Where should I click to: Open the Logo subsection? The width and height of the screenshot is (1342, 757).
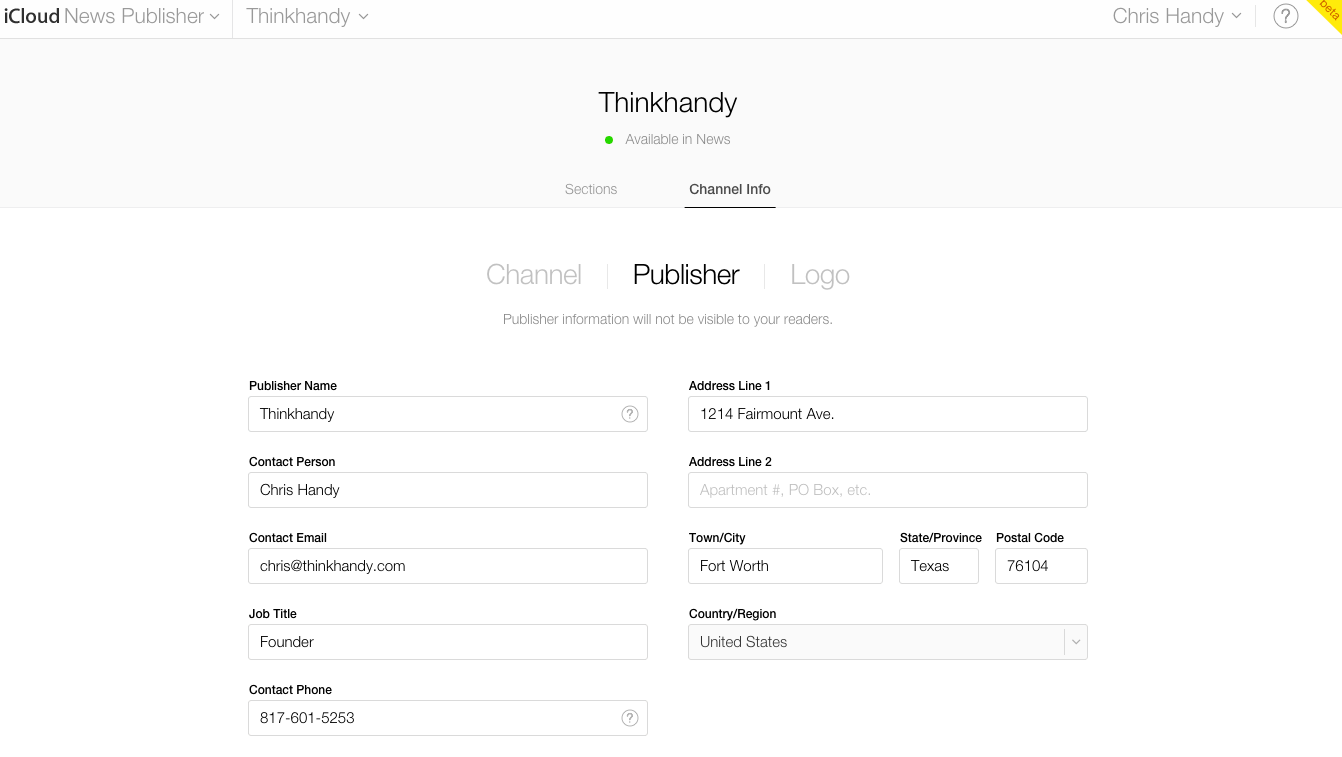click(x=820, y=275)
